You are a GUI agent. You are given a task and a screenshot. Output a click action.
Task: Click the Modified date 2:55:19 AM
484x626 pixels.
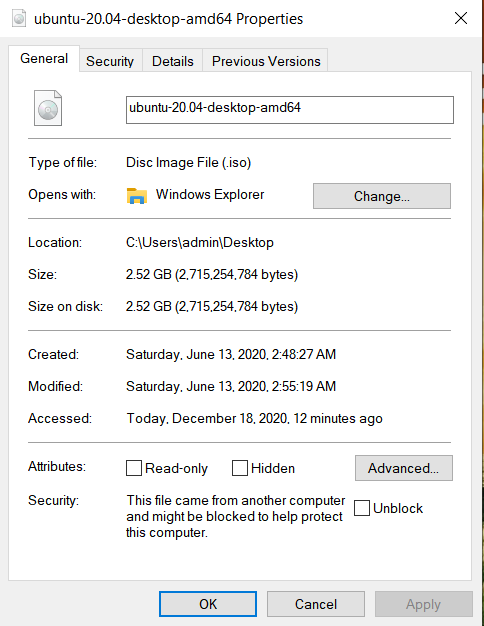click(231, 386)
